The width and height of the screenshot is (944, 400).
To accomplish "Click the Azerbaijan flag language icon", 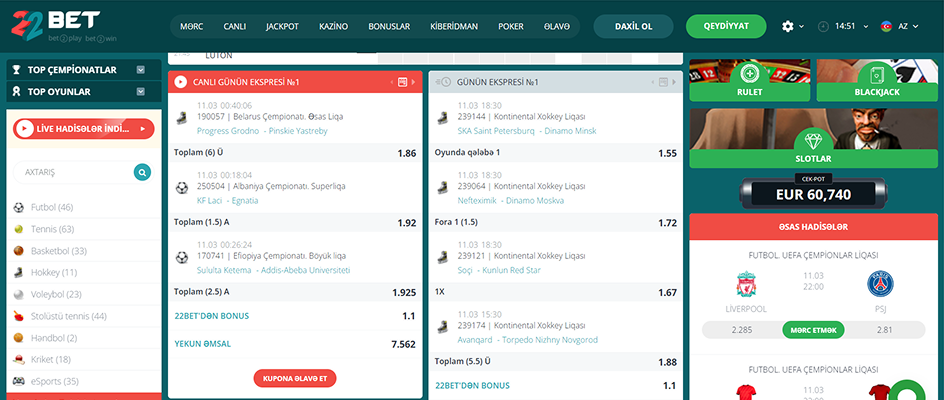I will pyautogui.click(x=886, y=27).
